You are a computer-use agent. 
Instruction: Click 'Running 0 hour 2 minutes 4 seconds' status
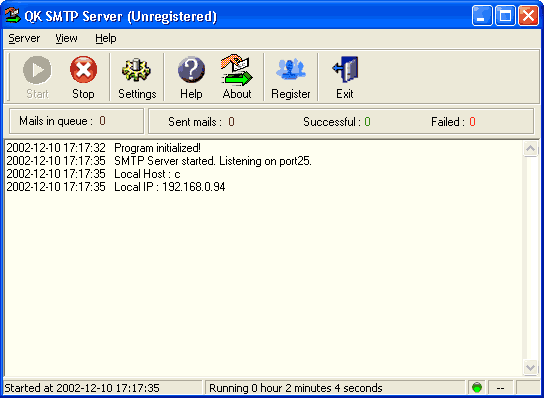click(296, 388)
